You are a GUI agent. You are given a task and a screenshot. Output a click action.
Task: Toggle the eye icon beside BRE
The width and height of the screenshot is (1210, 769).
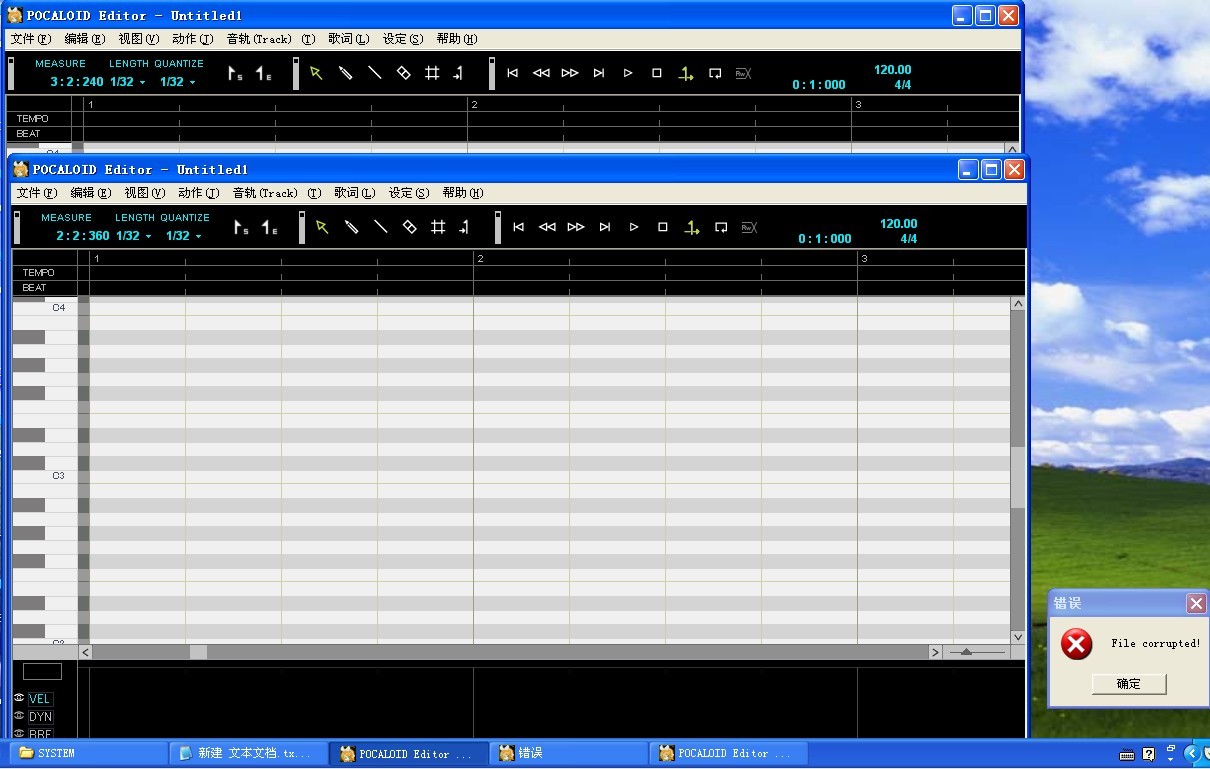19,733
